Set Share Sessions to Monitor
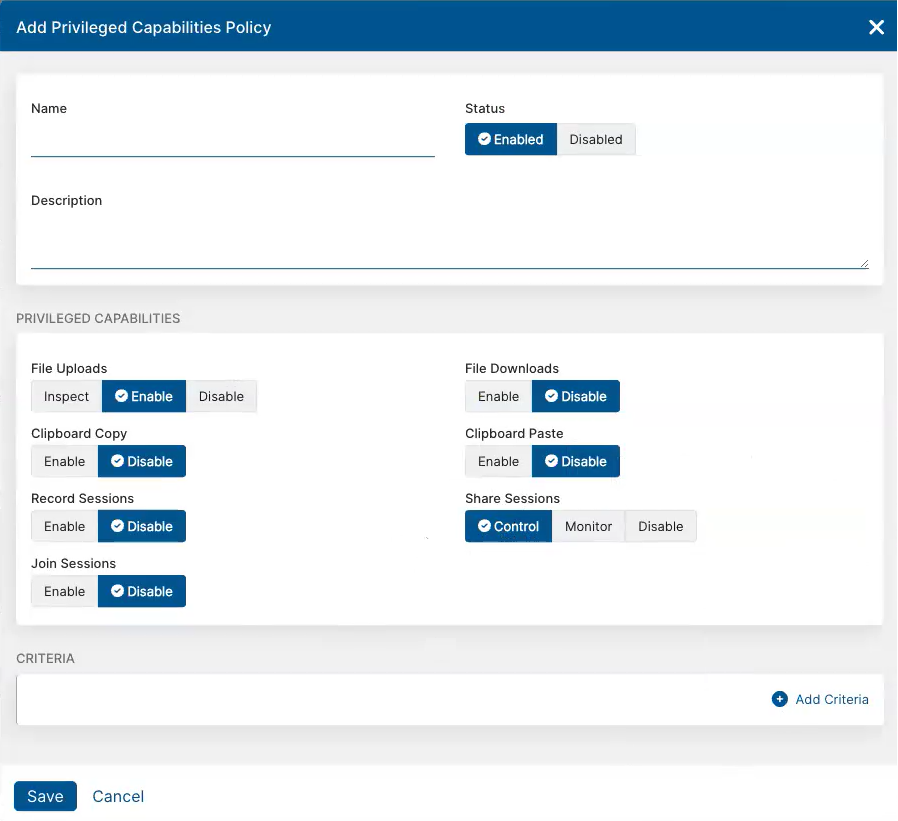Viewport: 898px width, 821px height. tap(588, 526)
